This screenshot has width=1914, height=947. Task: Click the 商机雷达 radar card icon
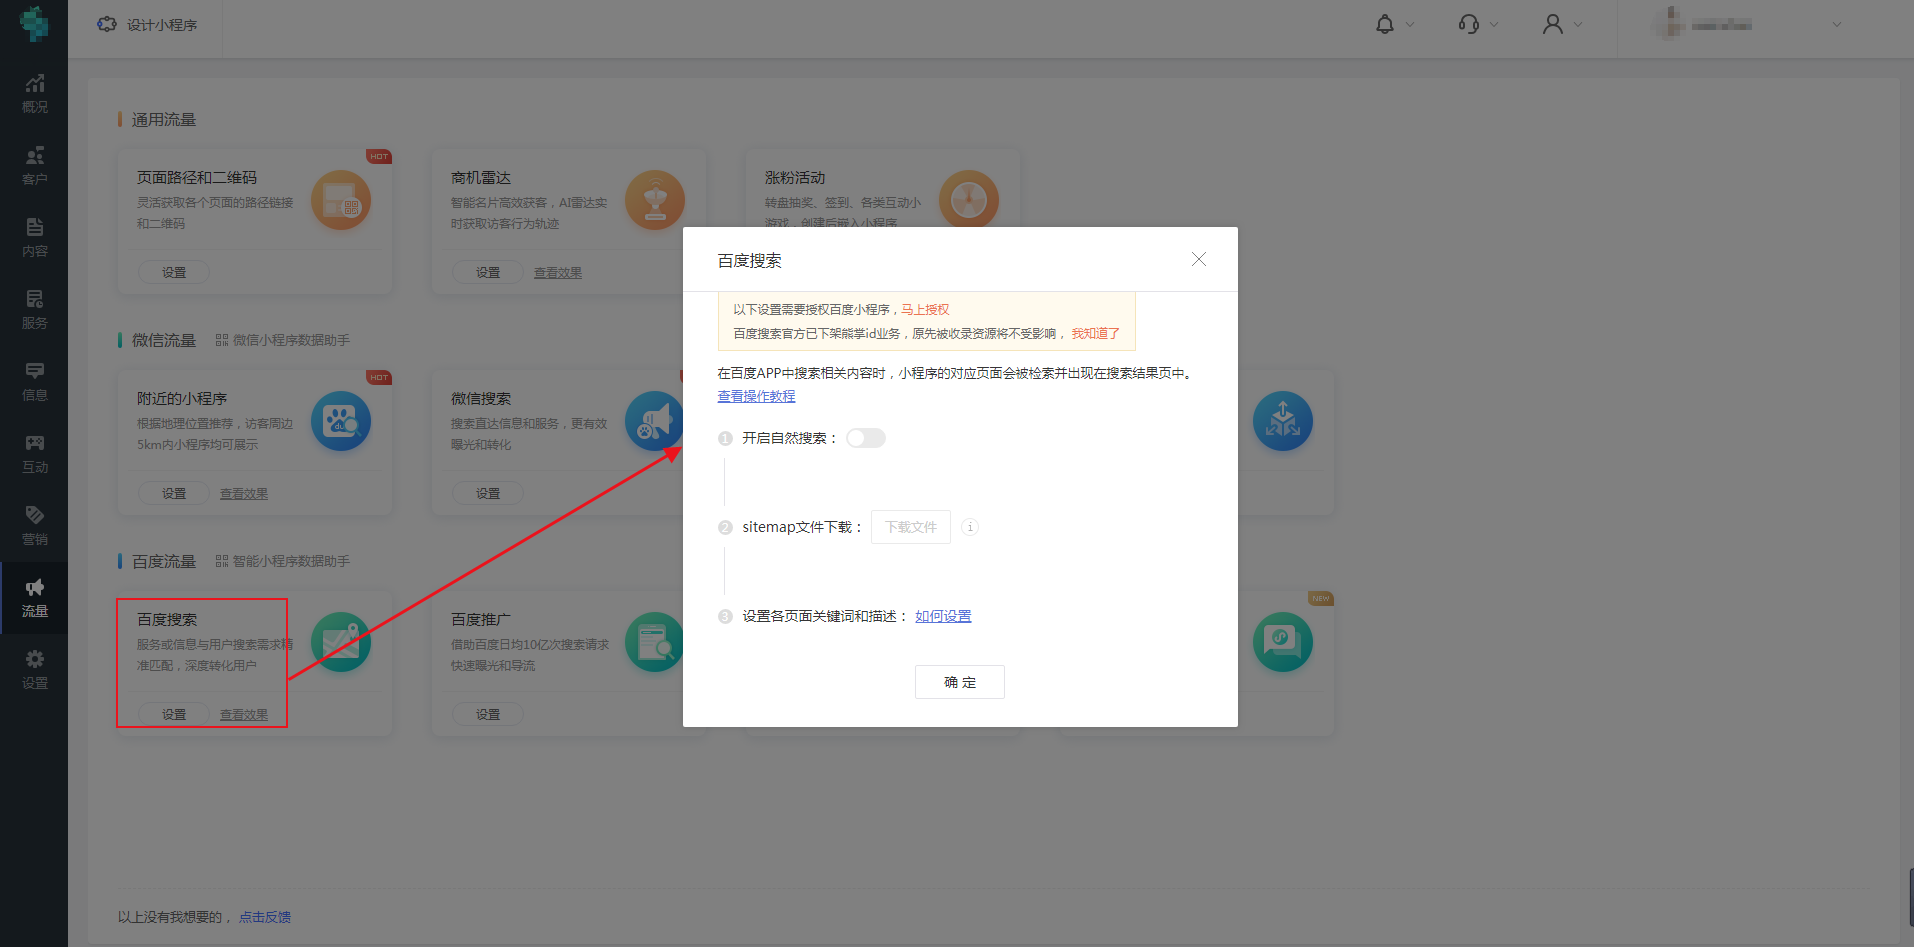tap(655, 200)
